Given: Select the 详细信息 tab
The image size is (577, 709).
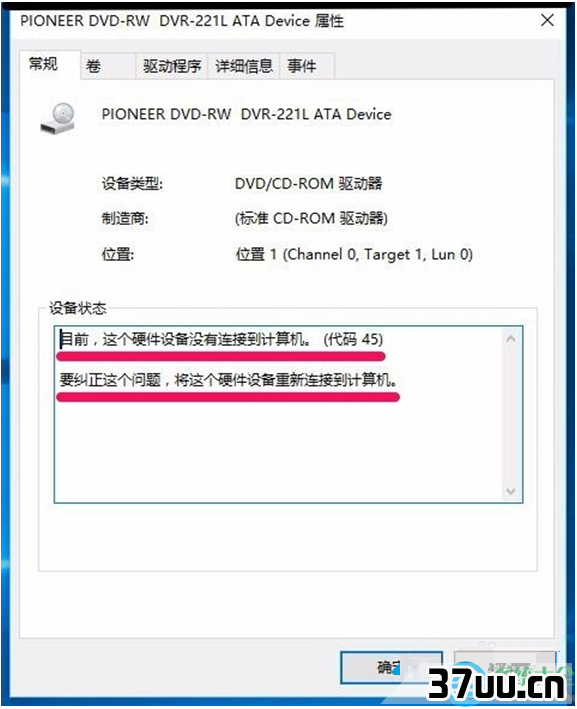Looking at the screenshot, I should pyautogui.click(x=244, y=66).
